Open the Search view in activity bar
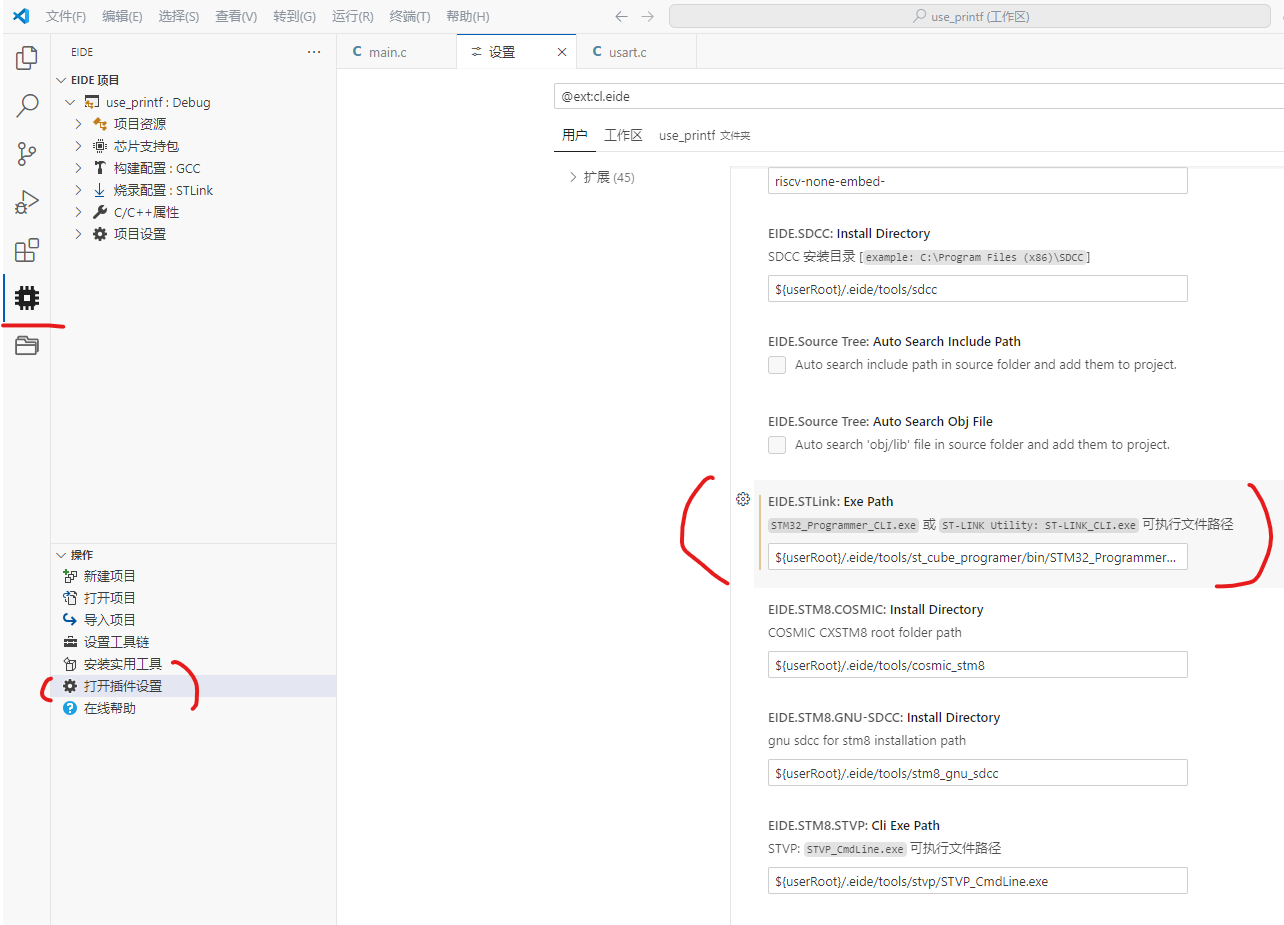Screen dimensions: 1284x925 click(27, 106)
